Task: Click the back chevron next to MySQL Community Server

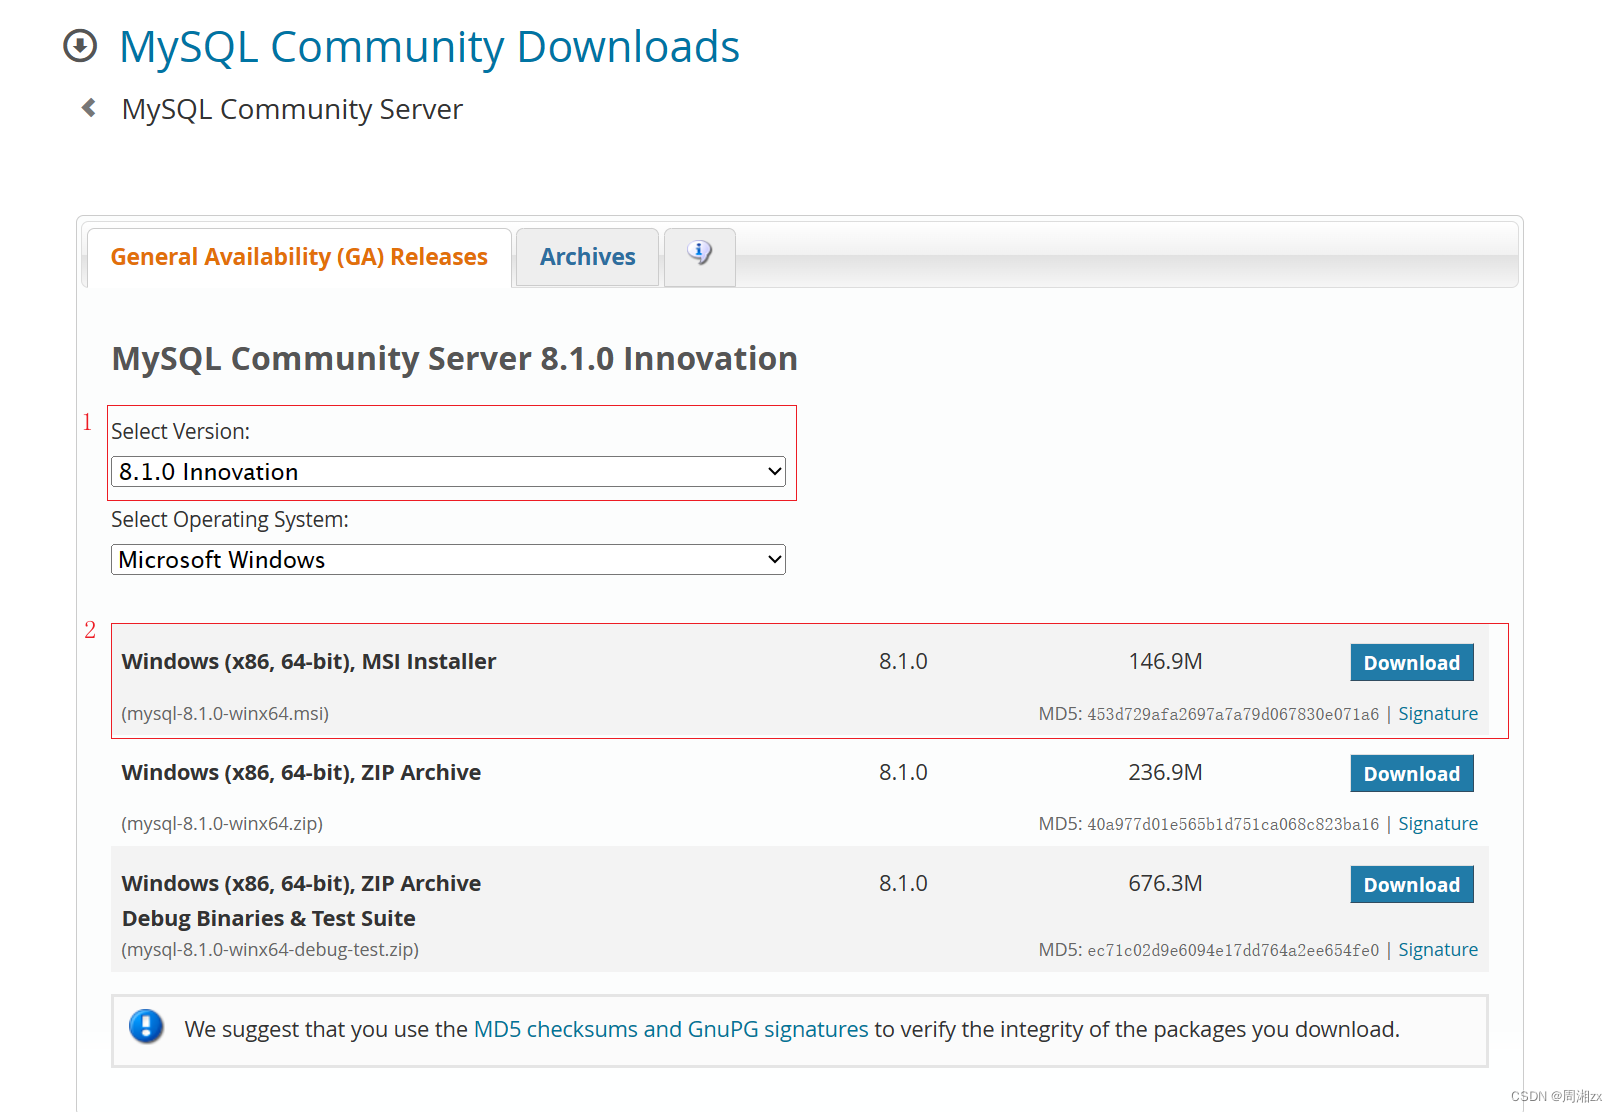Action: coord(88,107)
